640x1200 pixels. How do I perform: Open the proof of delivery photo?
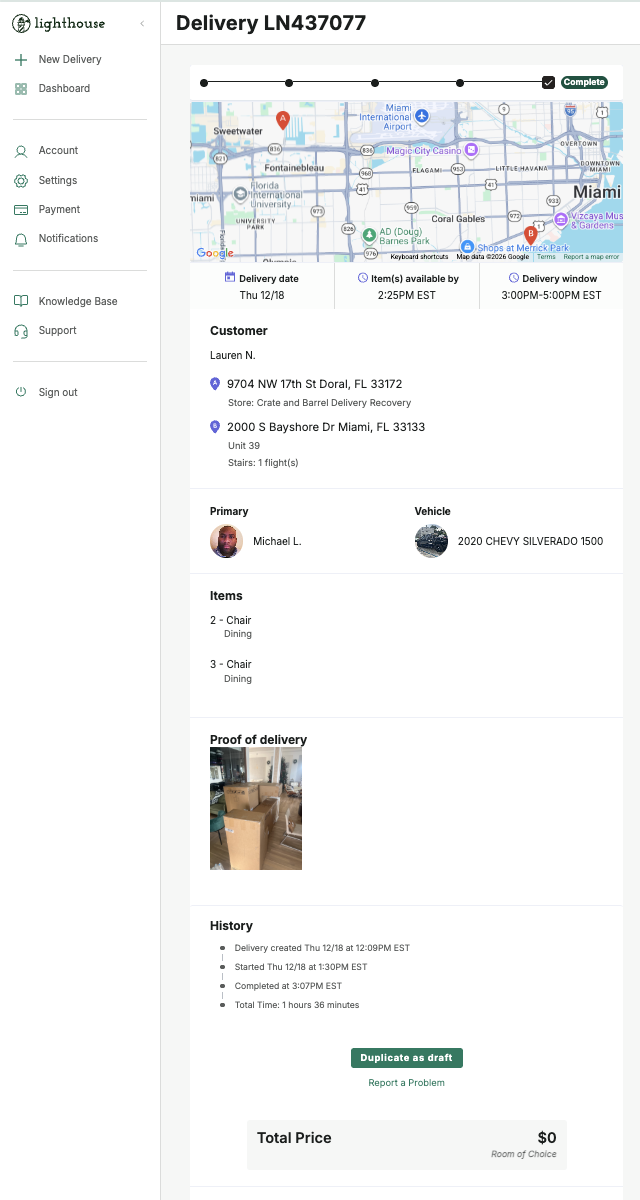click(256, 809)
